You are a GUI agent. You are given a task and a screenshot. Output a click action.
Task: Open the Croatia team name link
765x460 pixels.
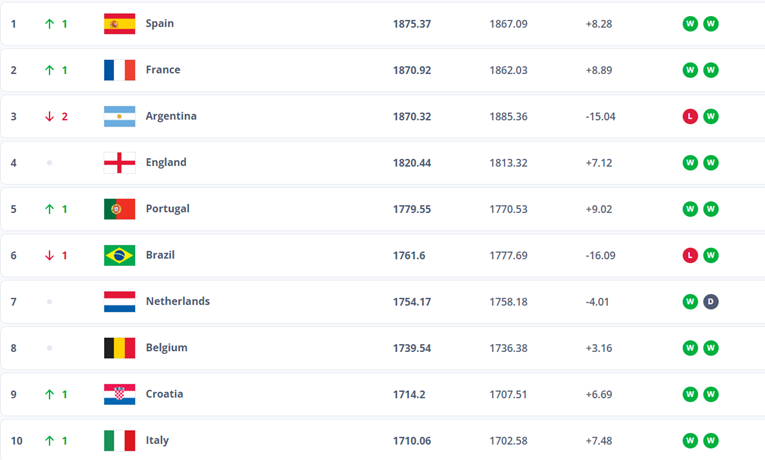pos(164,394)
